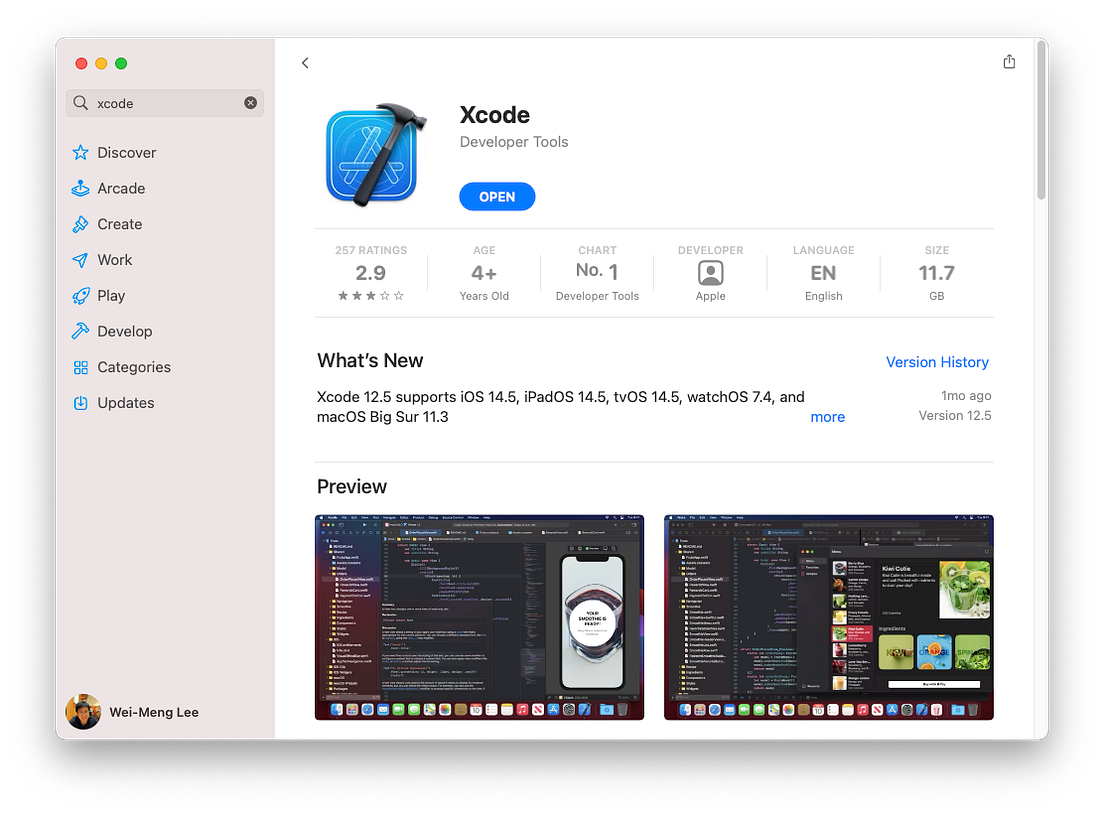This screenshot has height=813, width=1104.
Task: Open the Updates section
Action: (x=125, y=403)
